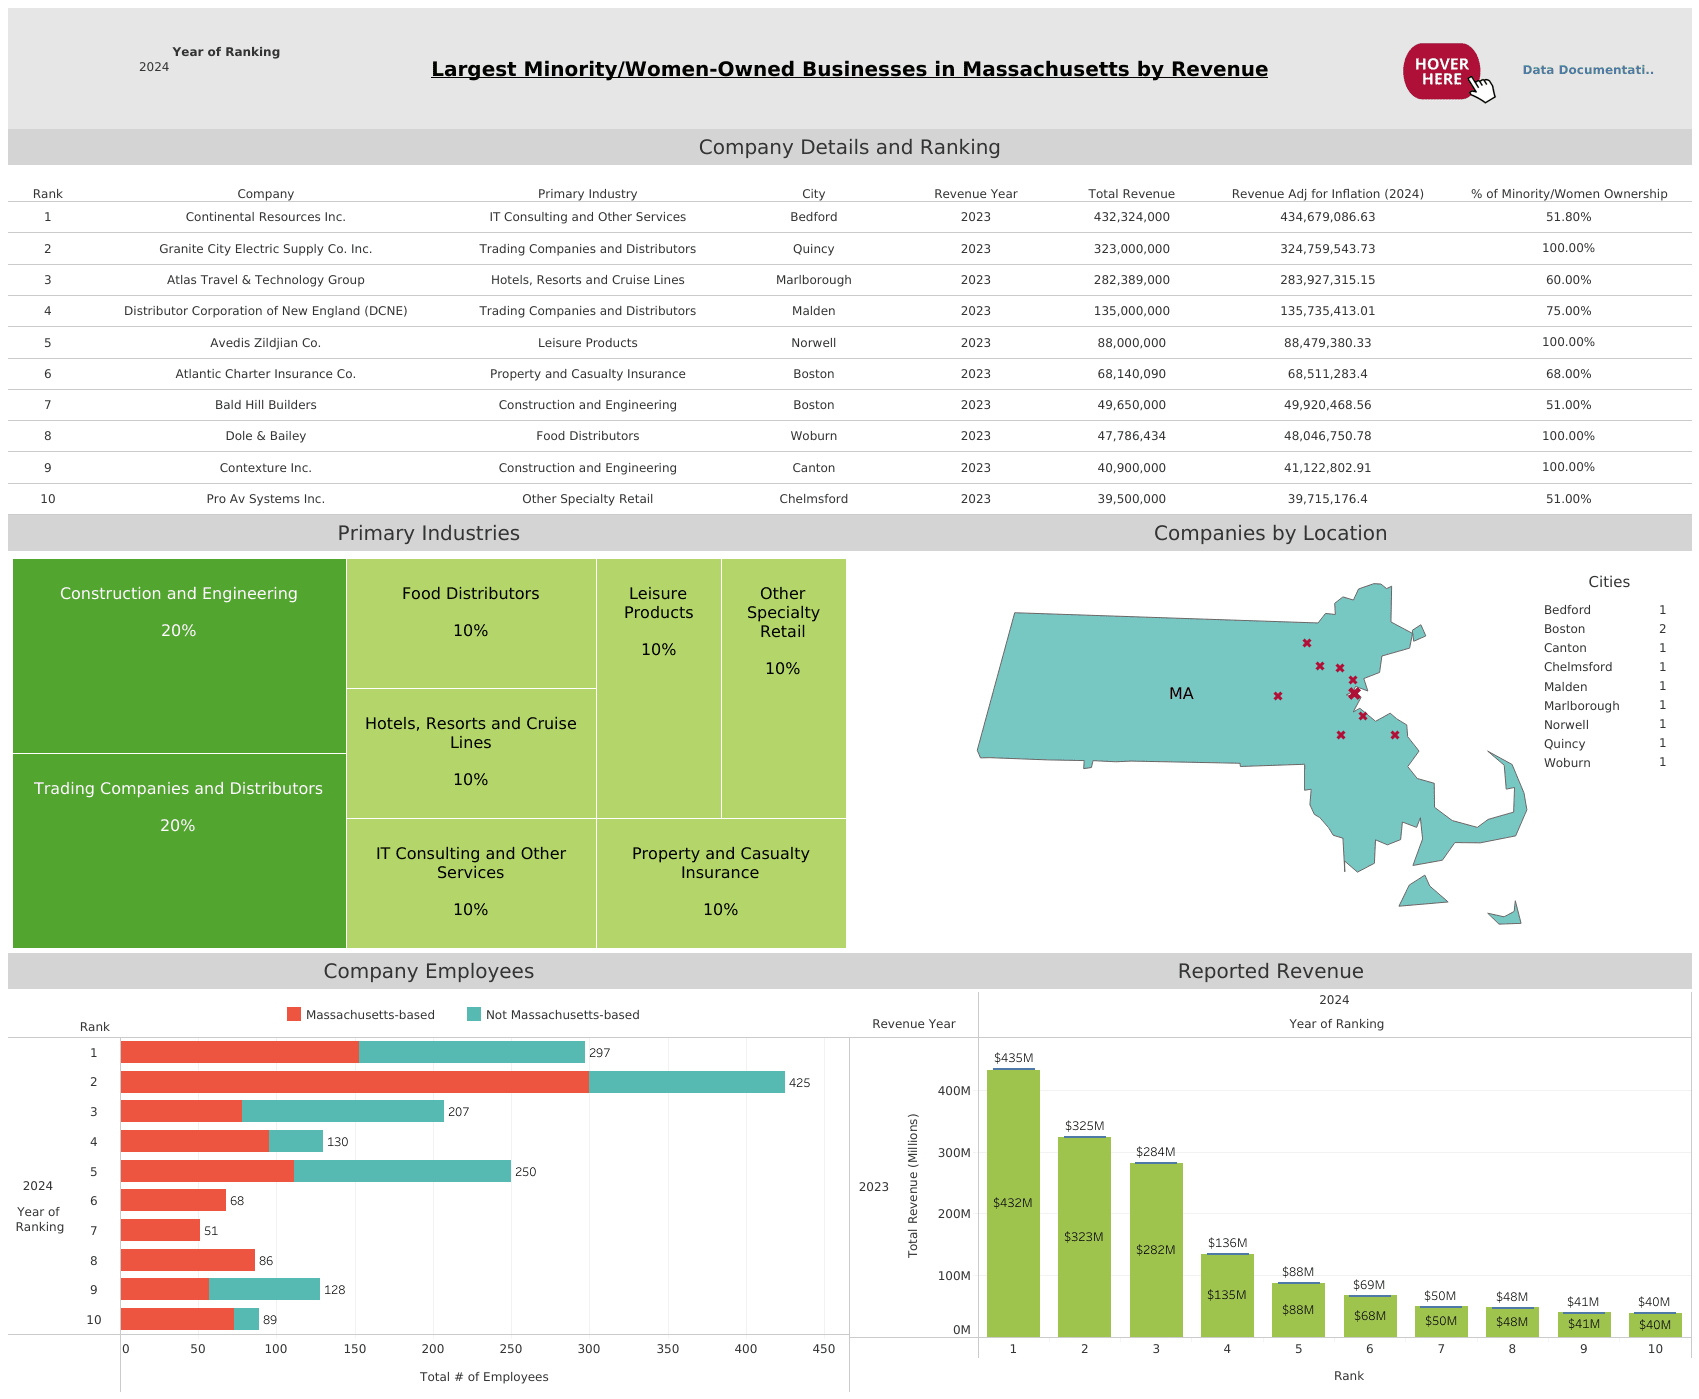Click the Primary Industry column header
The image size is (1699, 1399).
coord(588,194)
